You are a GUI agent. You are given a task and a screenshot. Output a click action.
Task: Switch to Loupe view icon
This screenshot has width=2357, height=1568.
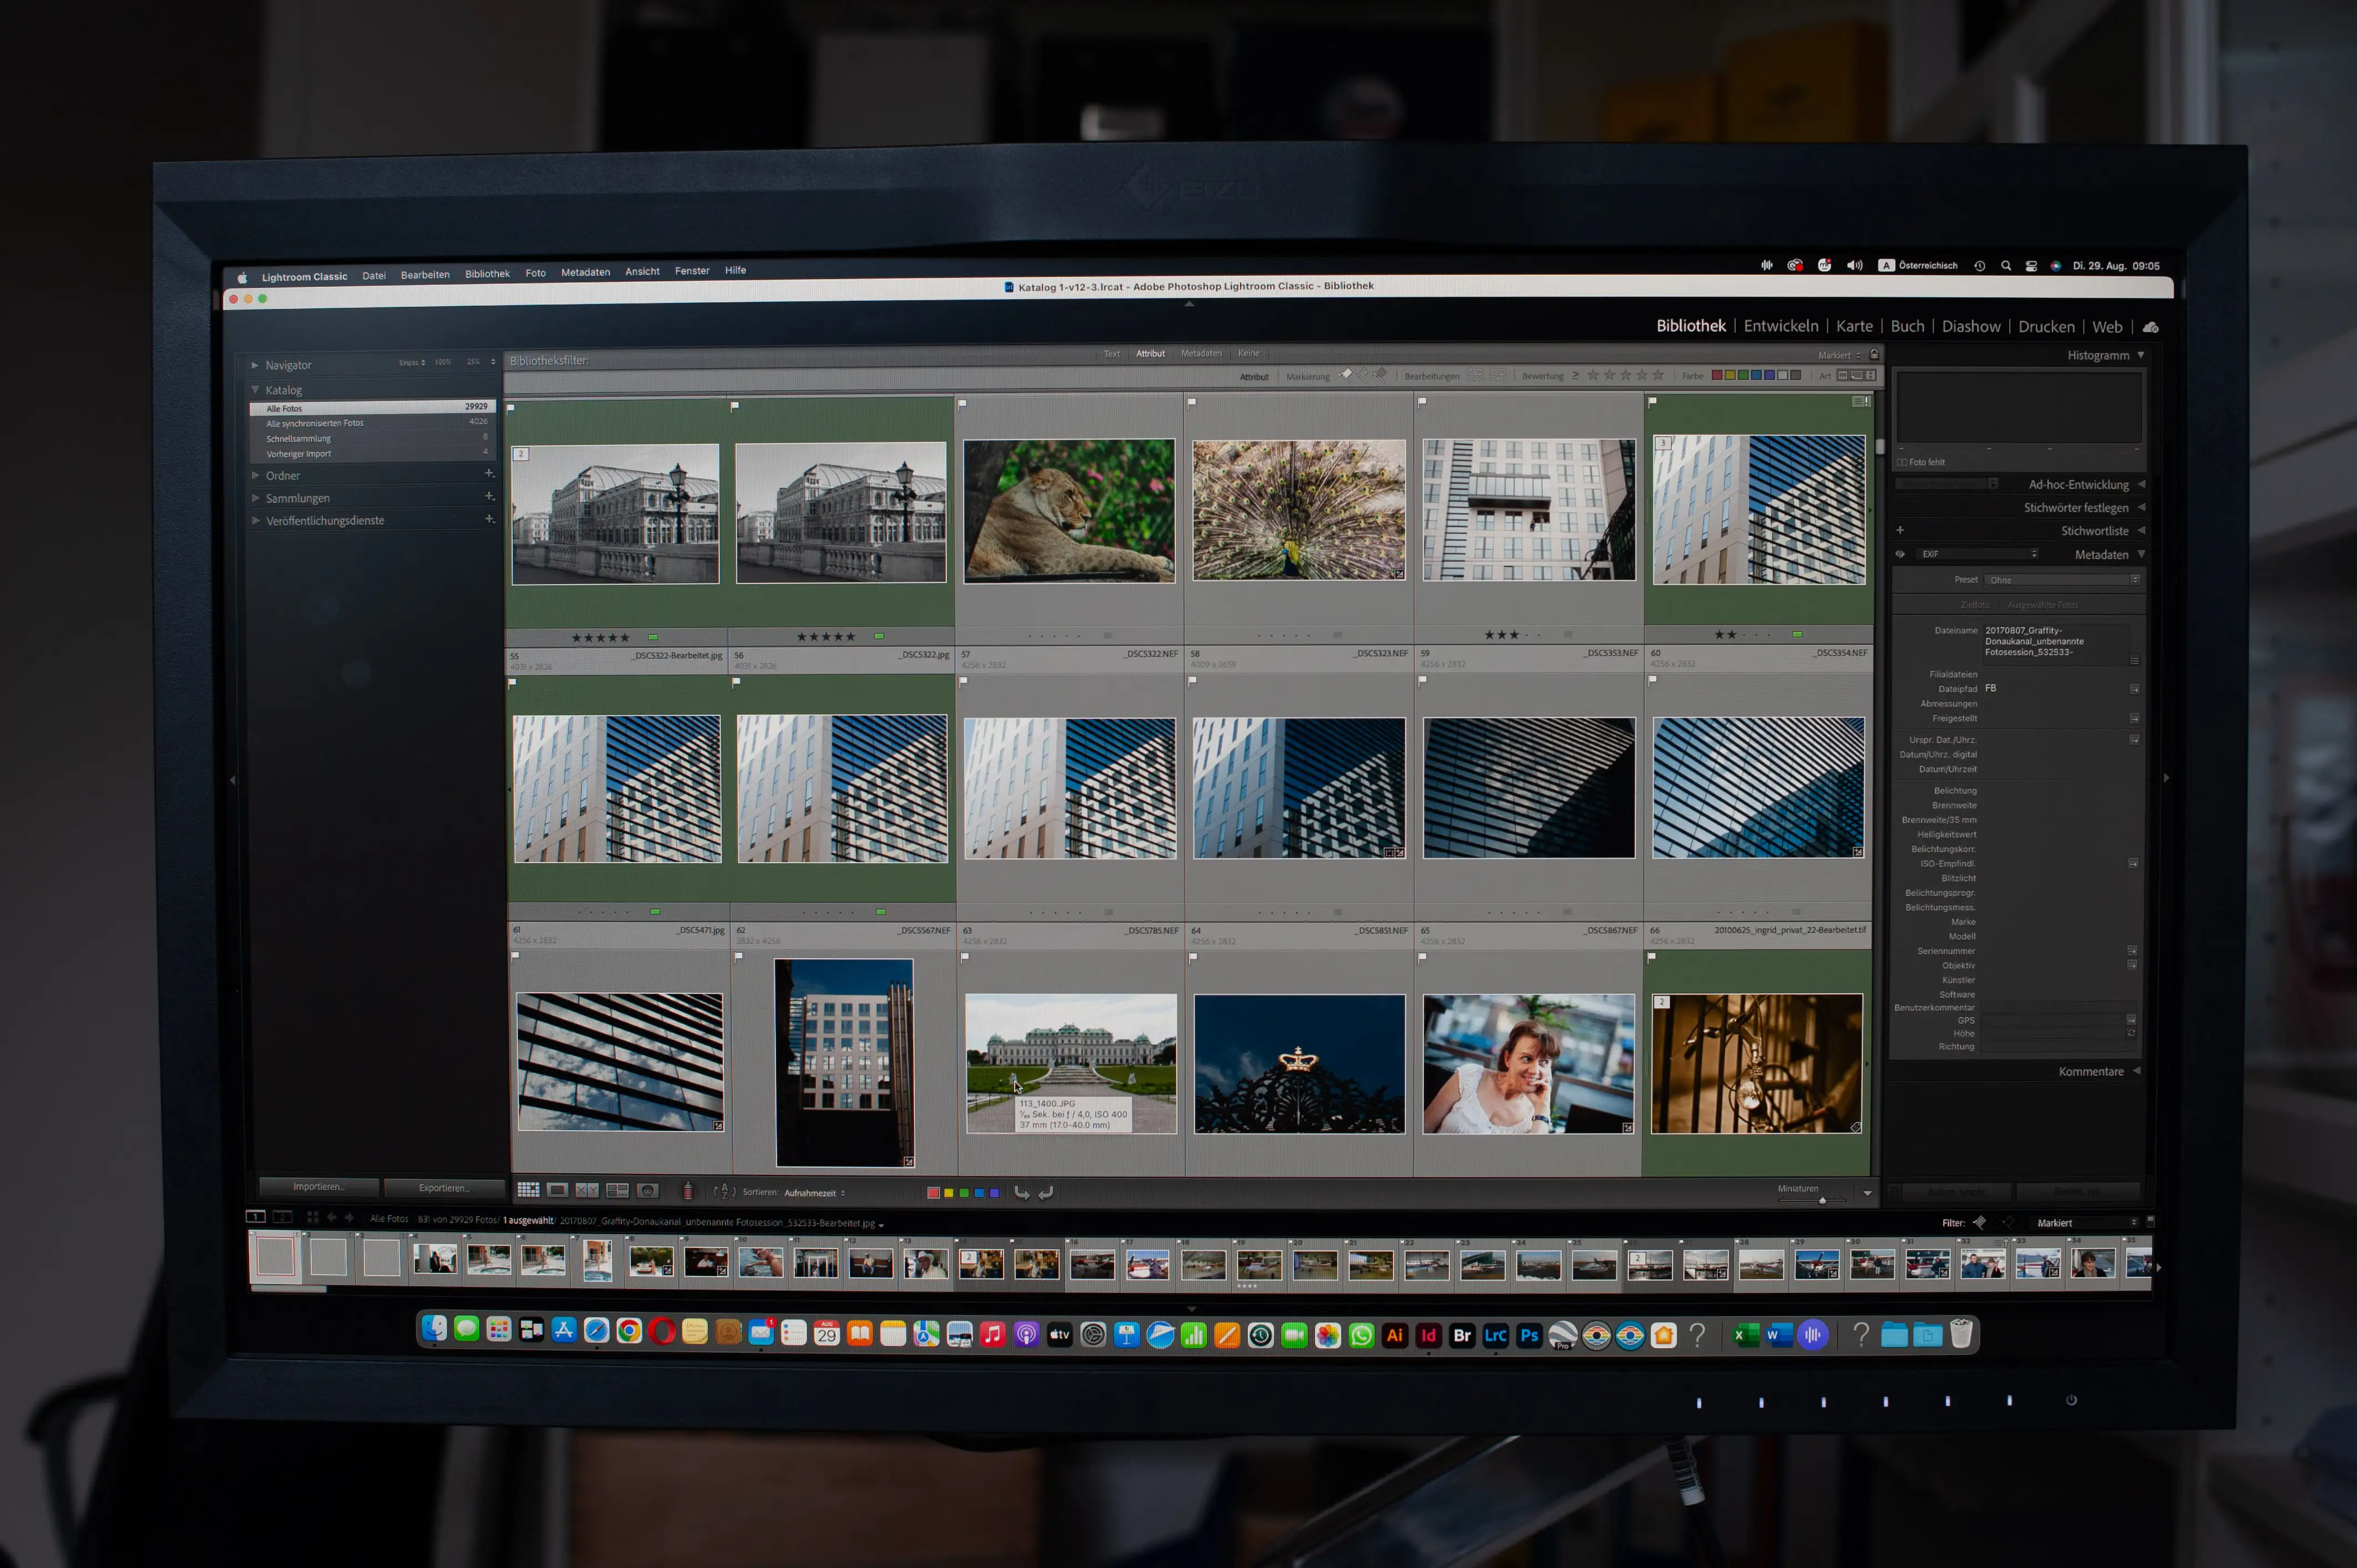[x=558, y=1190]
